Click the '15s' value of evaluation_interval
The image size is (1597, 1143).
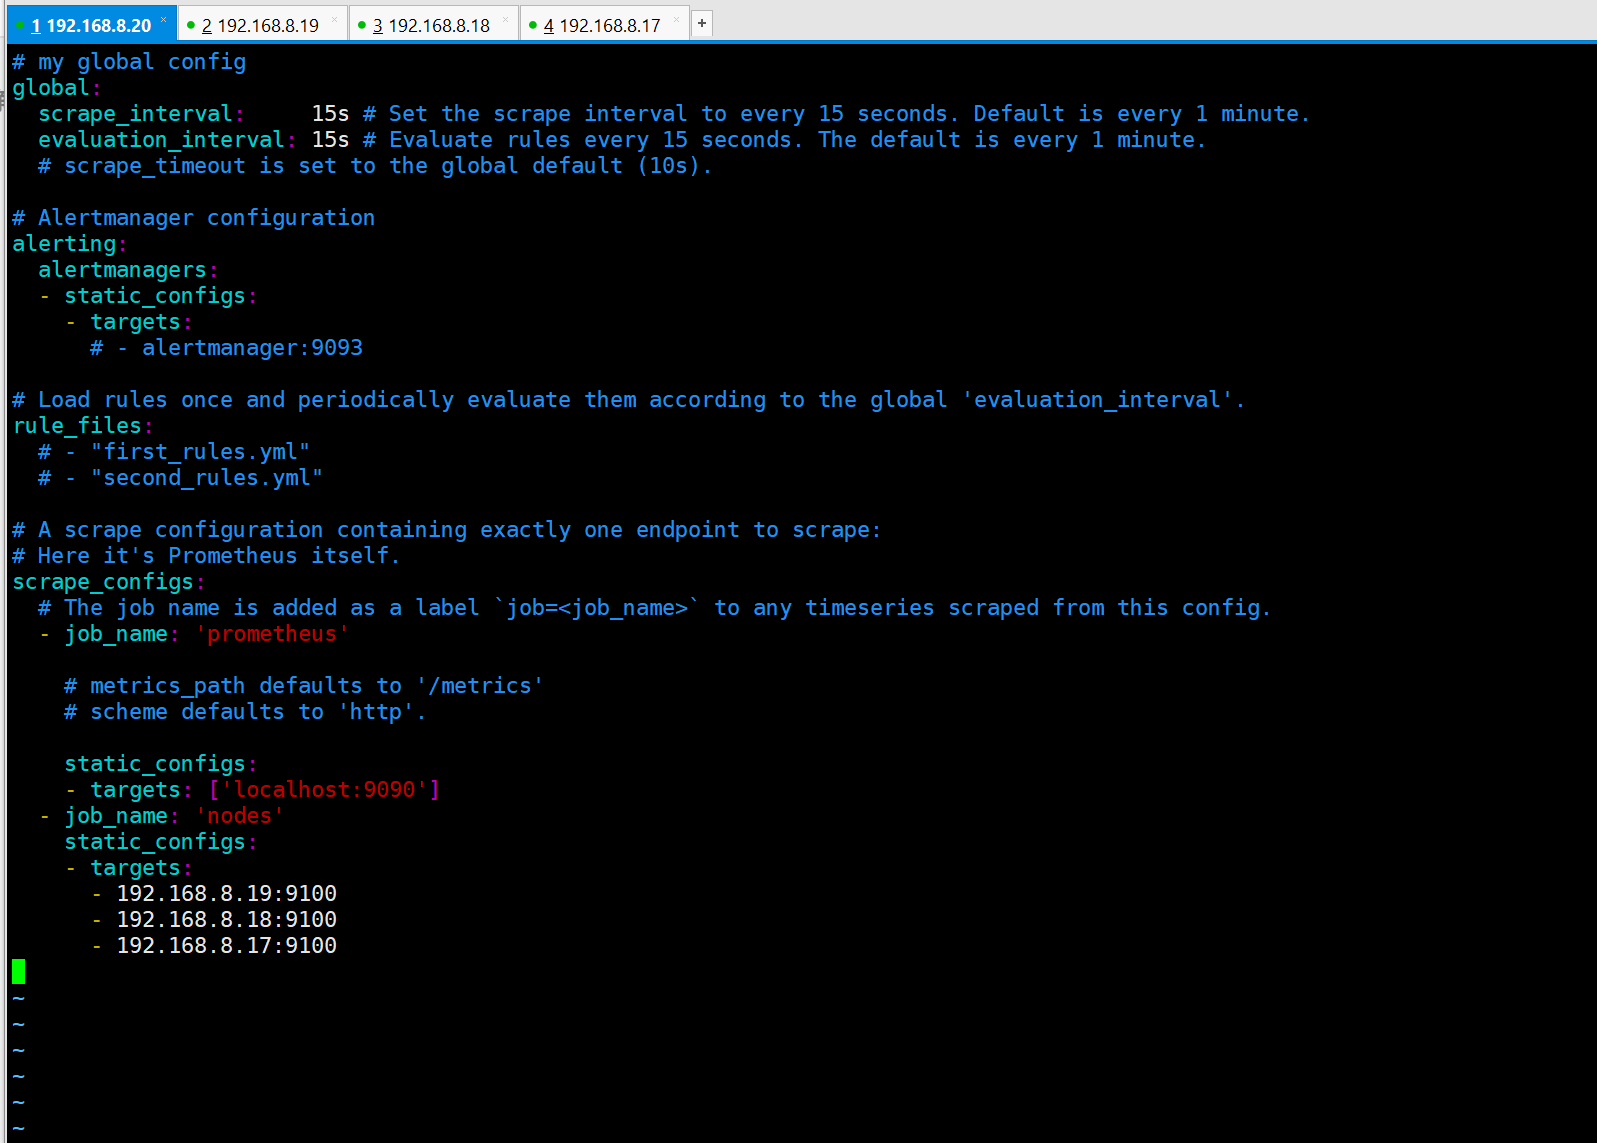coord(330,140)
